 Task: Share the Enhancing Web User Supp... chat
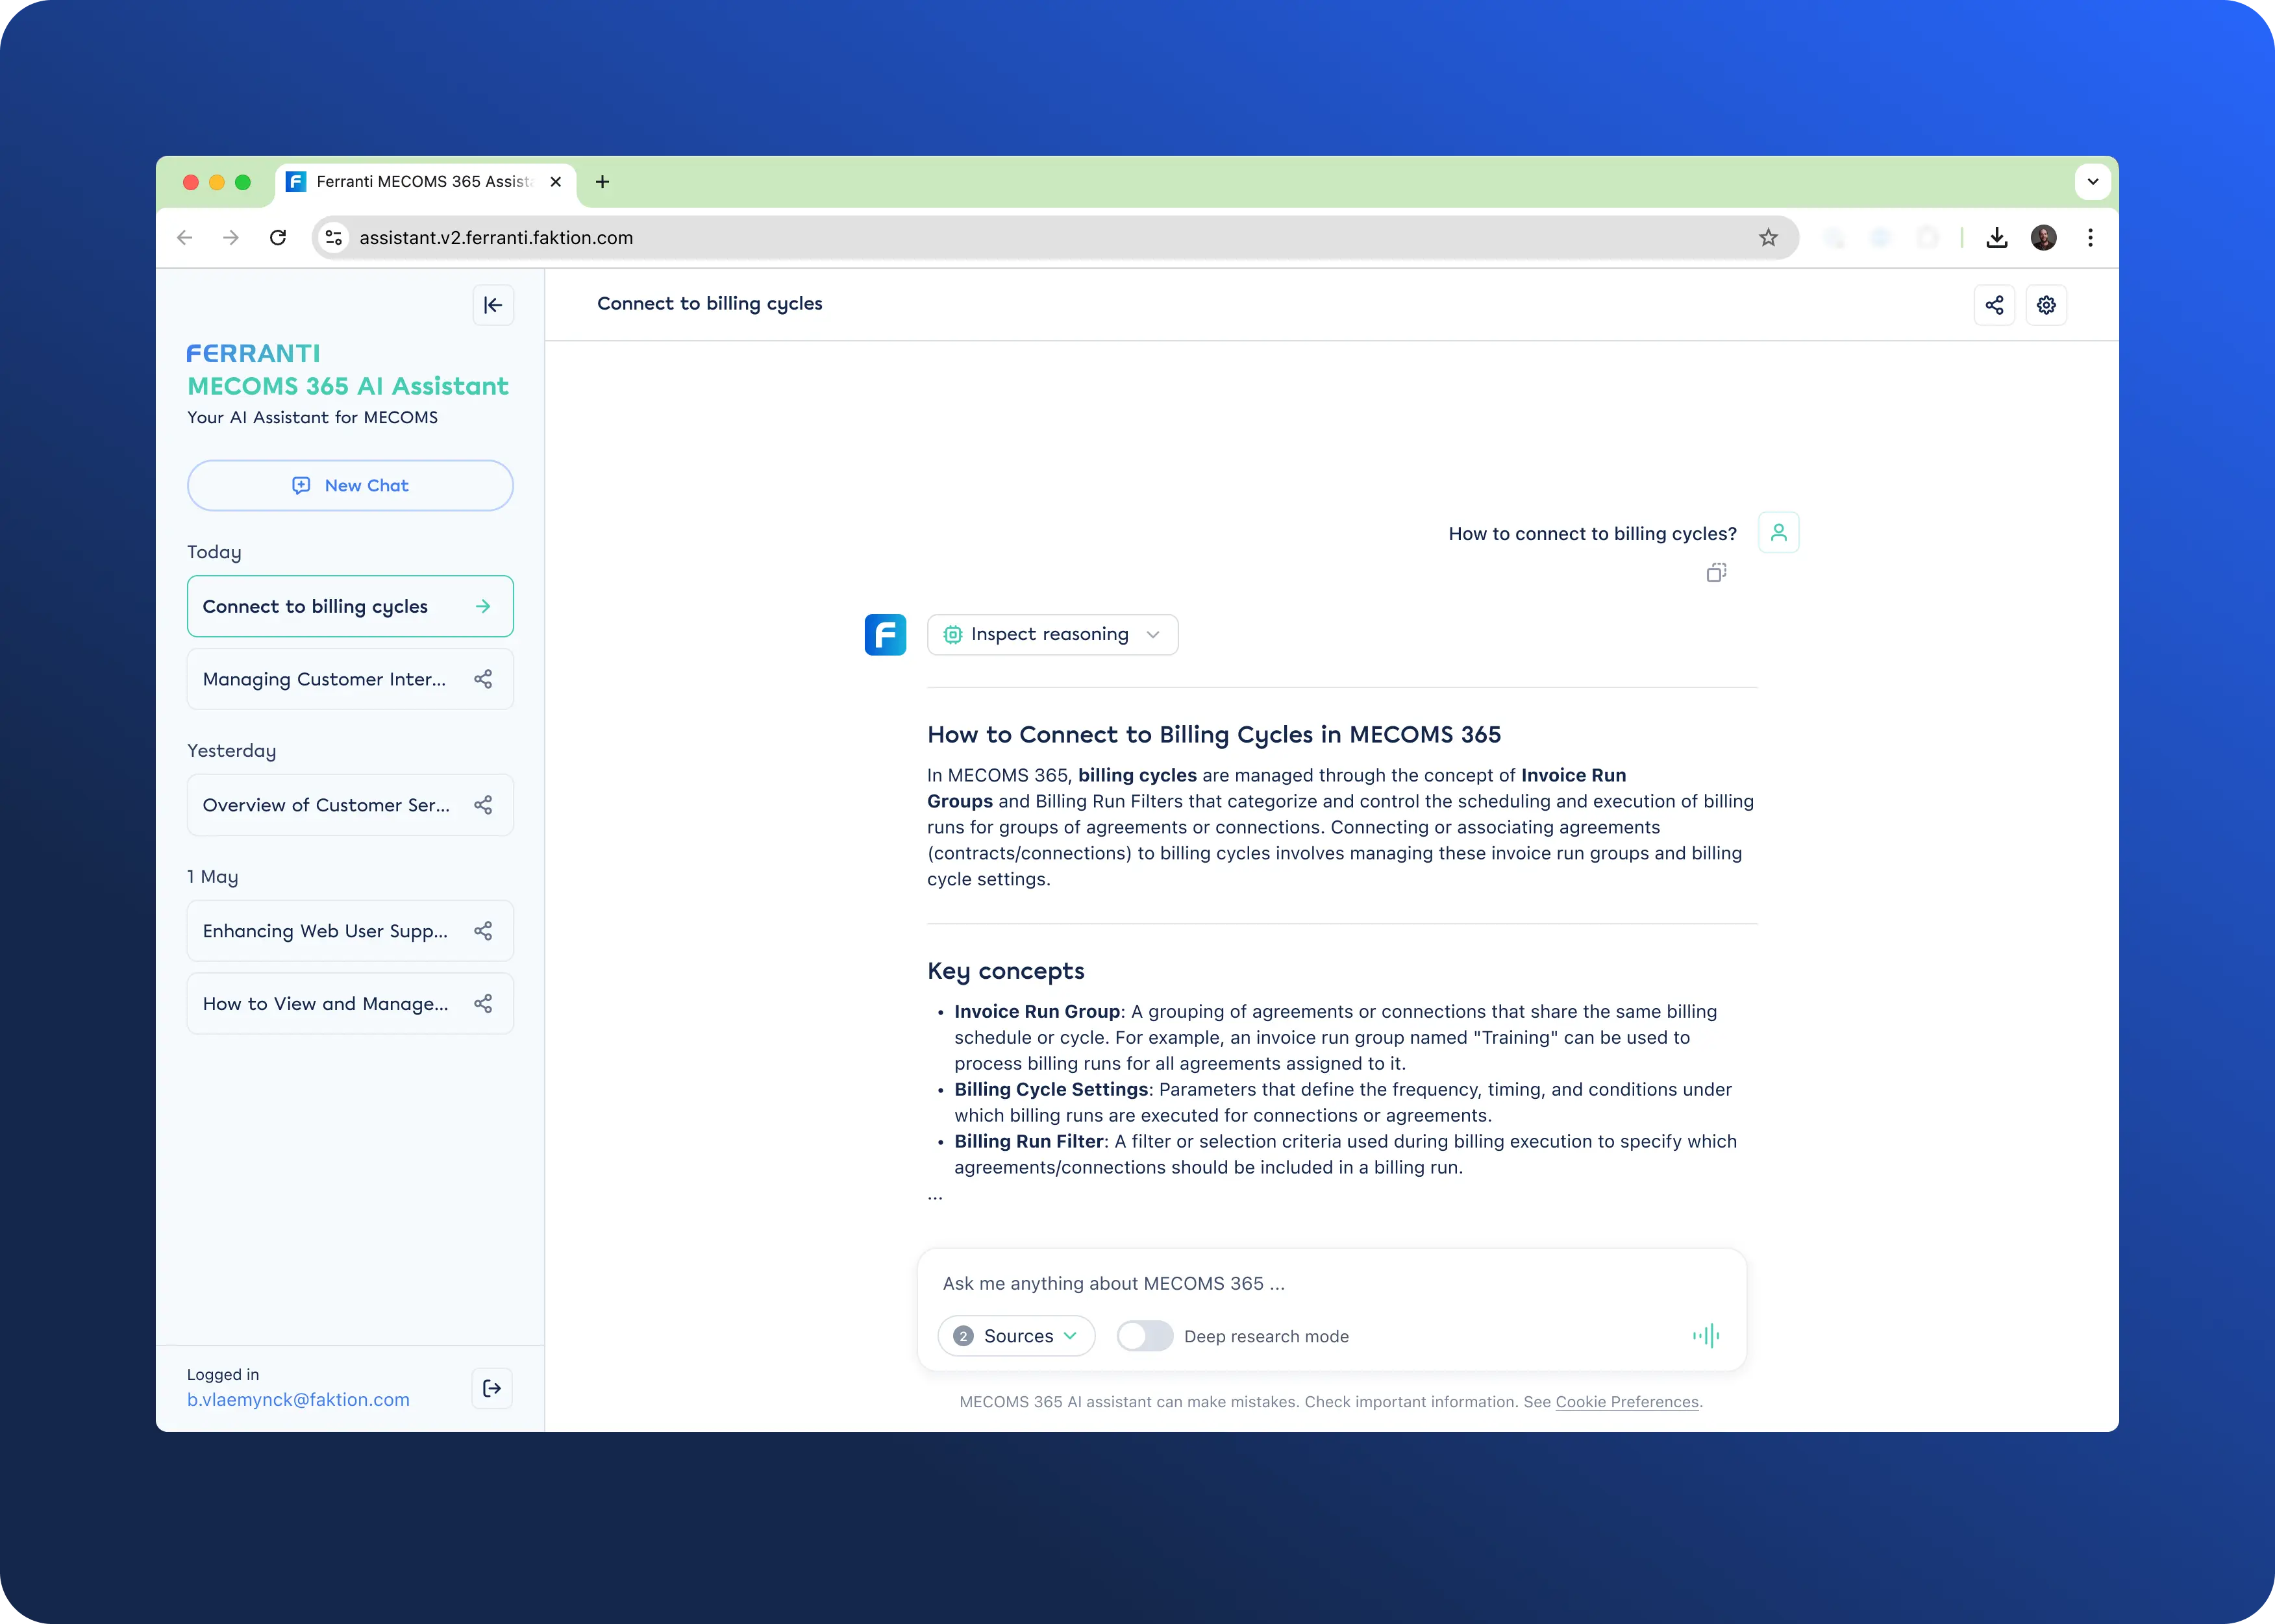pos(483,931)
